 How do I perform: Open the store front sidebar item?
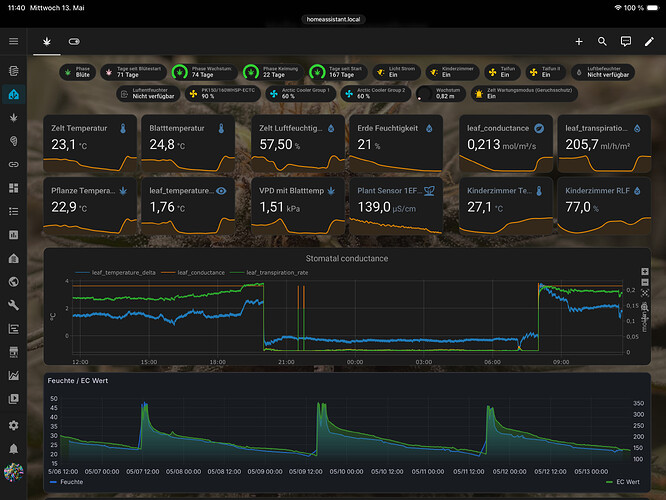click(14, 352)
